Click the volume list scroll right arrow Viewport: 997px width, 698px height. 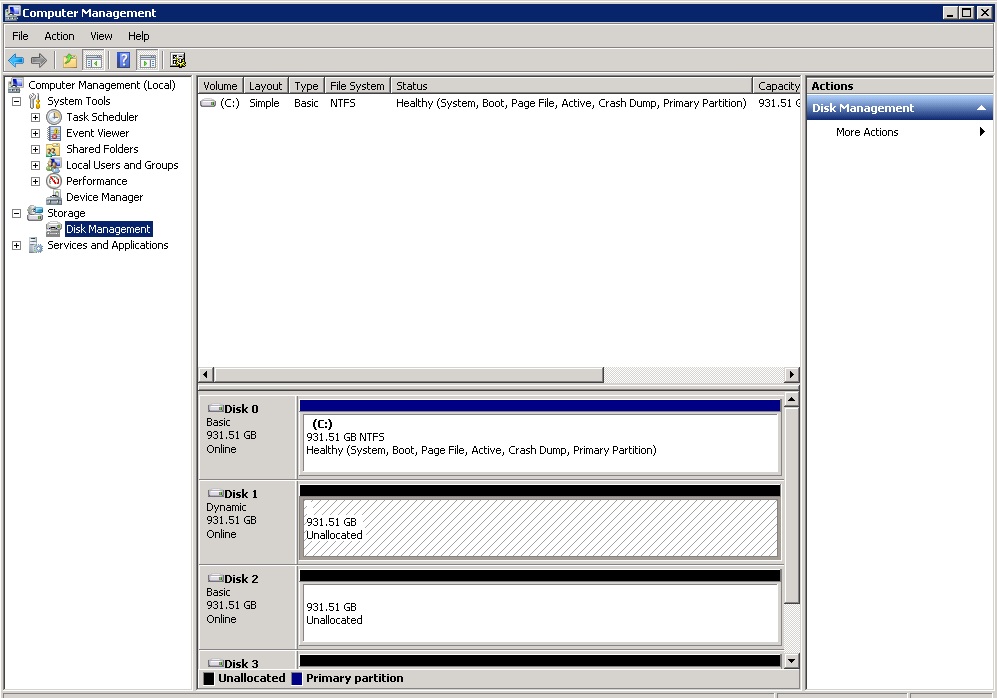[x=792, y=374]
